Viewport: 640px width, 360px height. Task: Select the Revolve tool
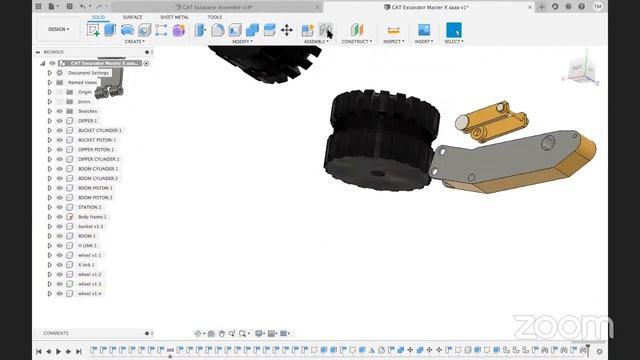click(x=127, y=30)
